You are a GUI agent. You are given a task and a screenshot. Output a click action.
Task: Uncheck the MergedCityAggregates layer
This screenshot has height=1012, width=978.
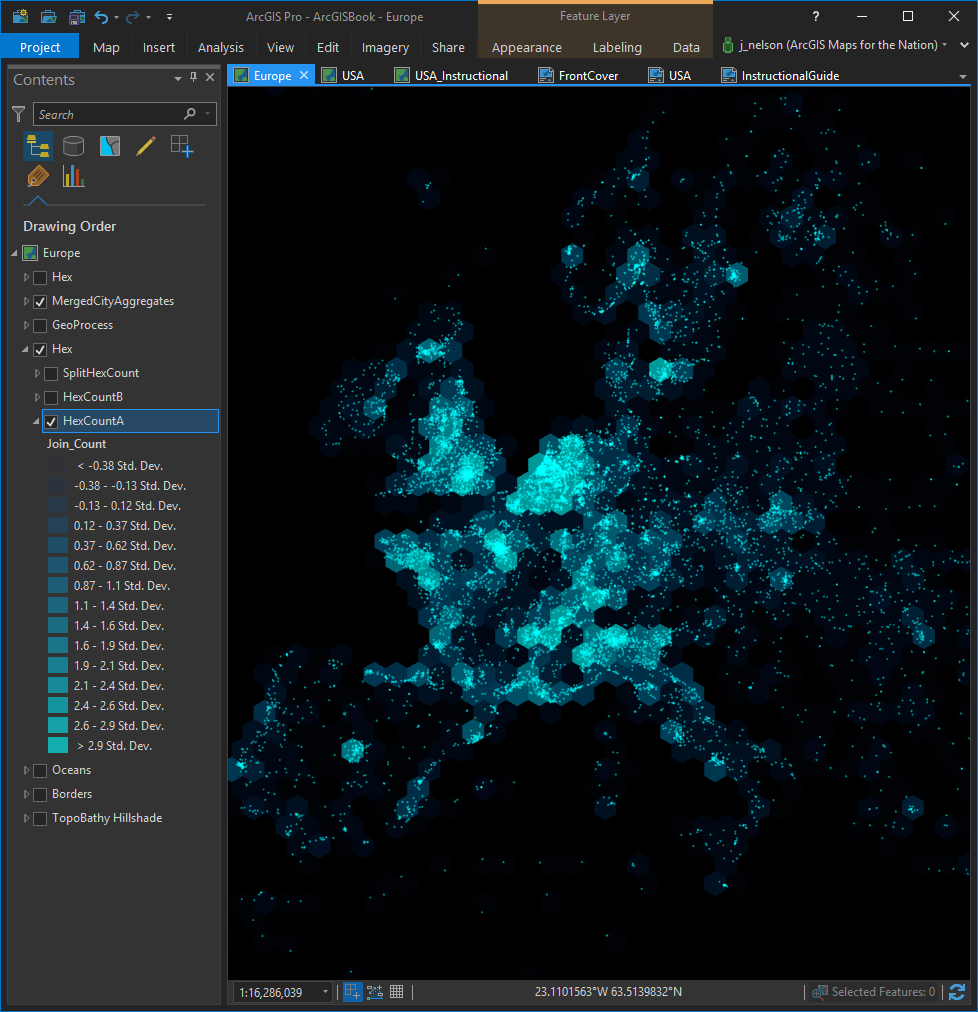pos(40,301)
